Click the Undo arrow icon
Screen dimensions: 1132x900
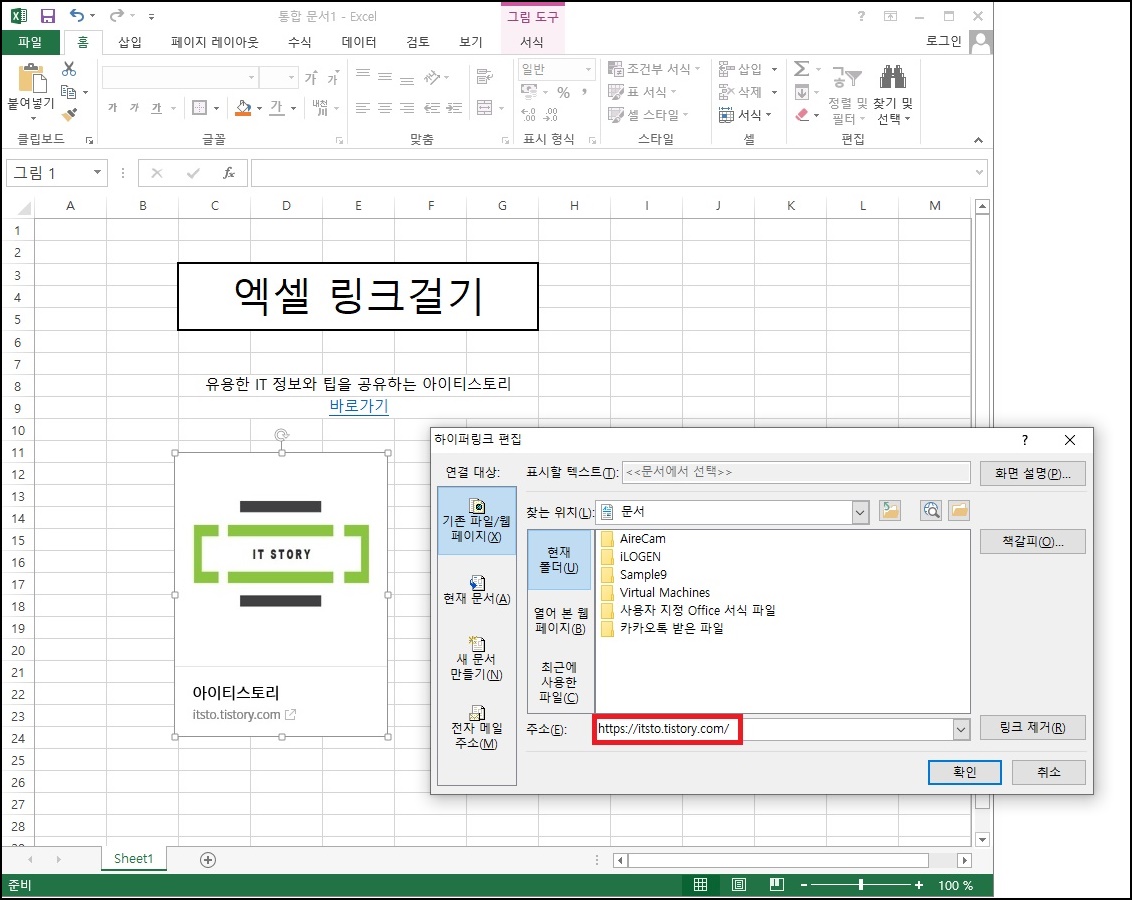click(x=77, y=16)
